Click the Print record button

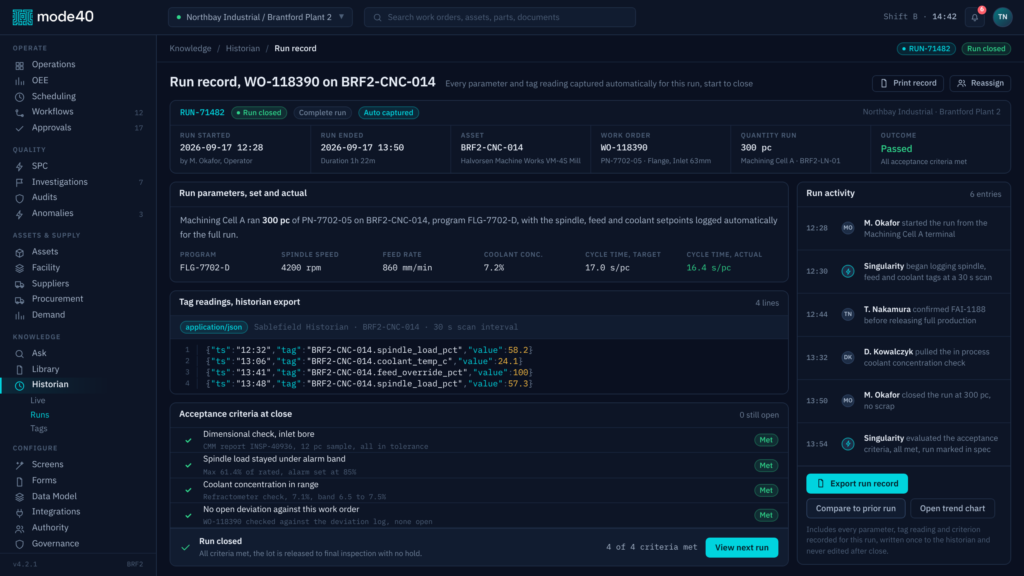pyautogui.click(x=908, y=83)
